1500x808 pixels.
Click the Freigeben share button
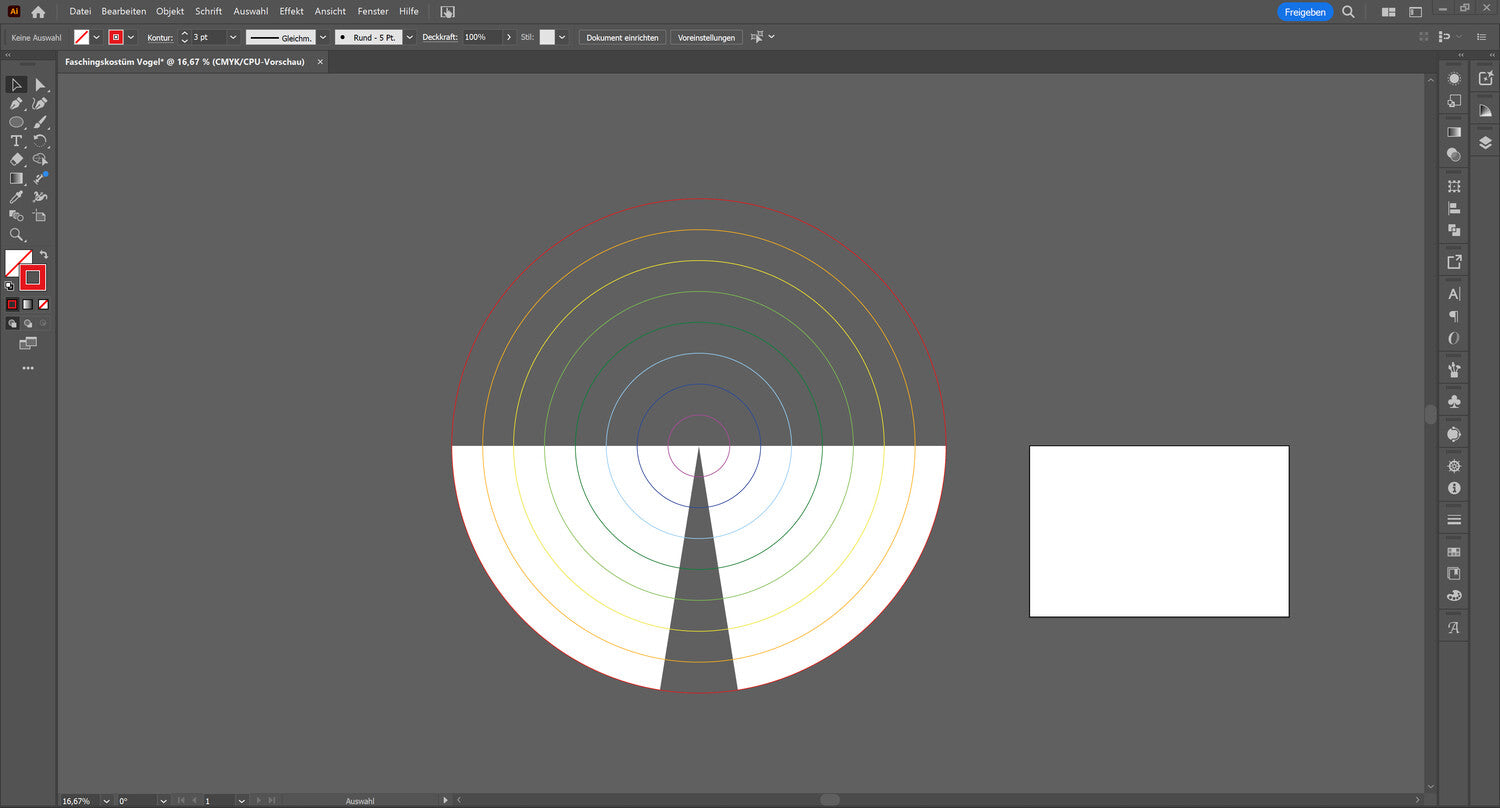pyautogui.click(x=1305, y=12)
